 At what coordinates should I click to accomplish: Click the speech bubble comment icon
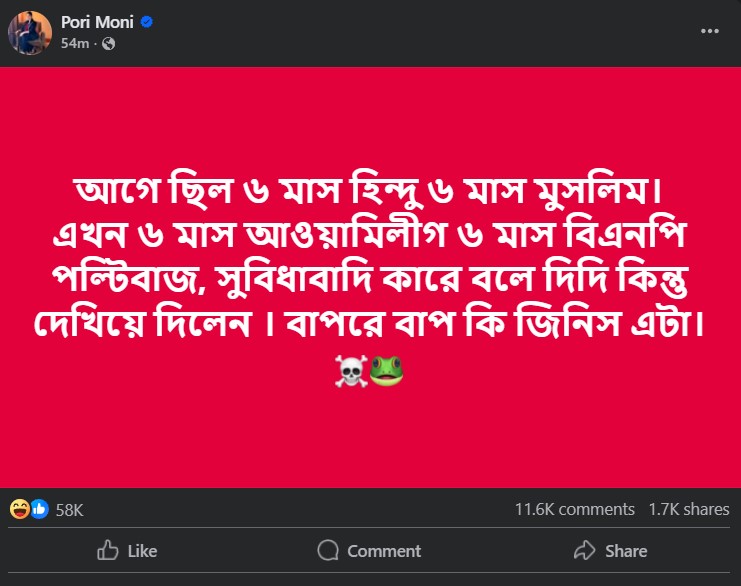[328, 551]
